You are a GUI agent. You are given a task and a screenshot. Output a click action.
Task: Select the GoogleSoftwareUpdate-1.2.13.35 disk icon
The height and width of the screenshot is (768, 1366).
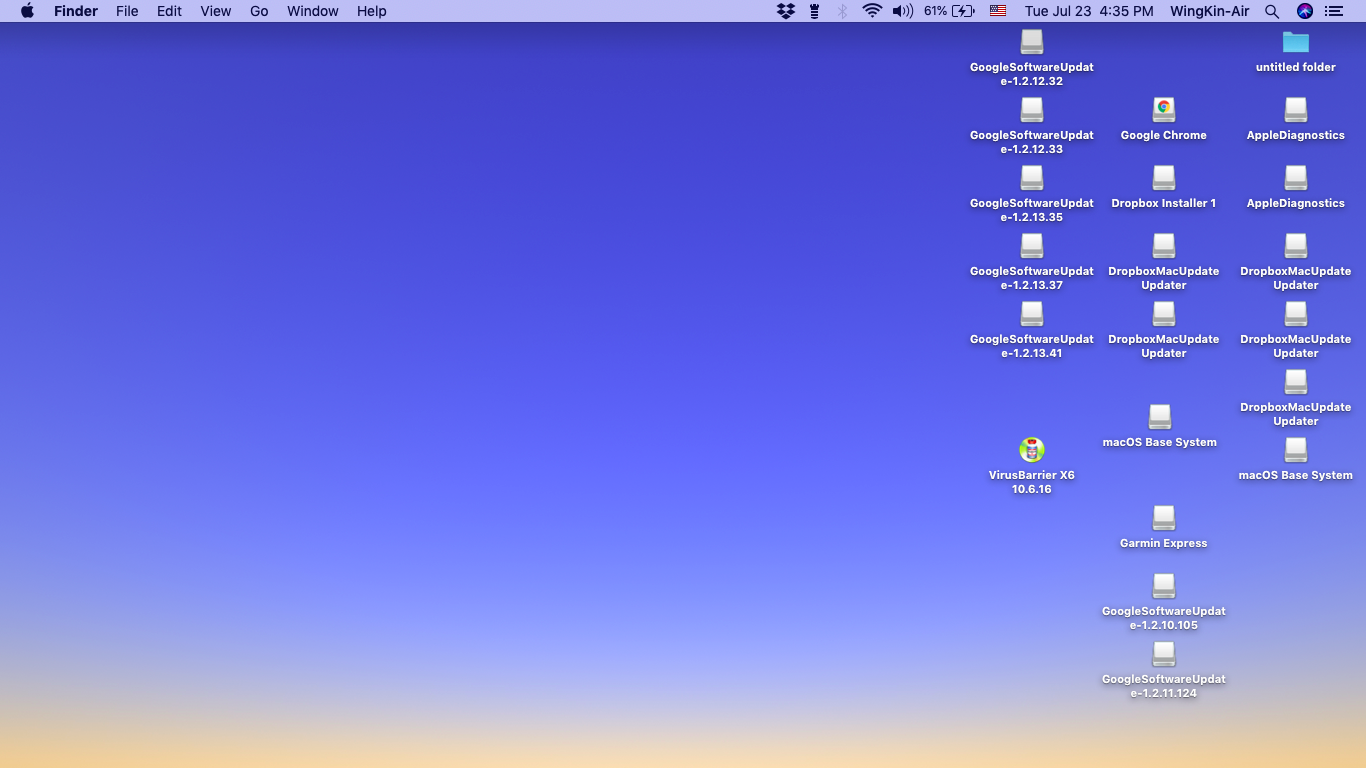point(1032,178)
